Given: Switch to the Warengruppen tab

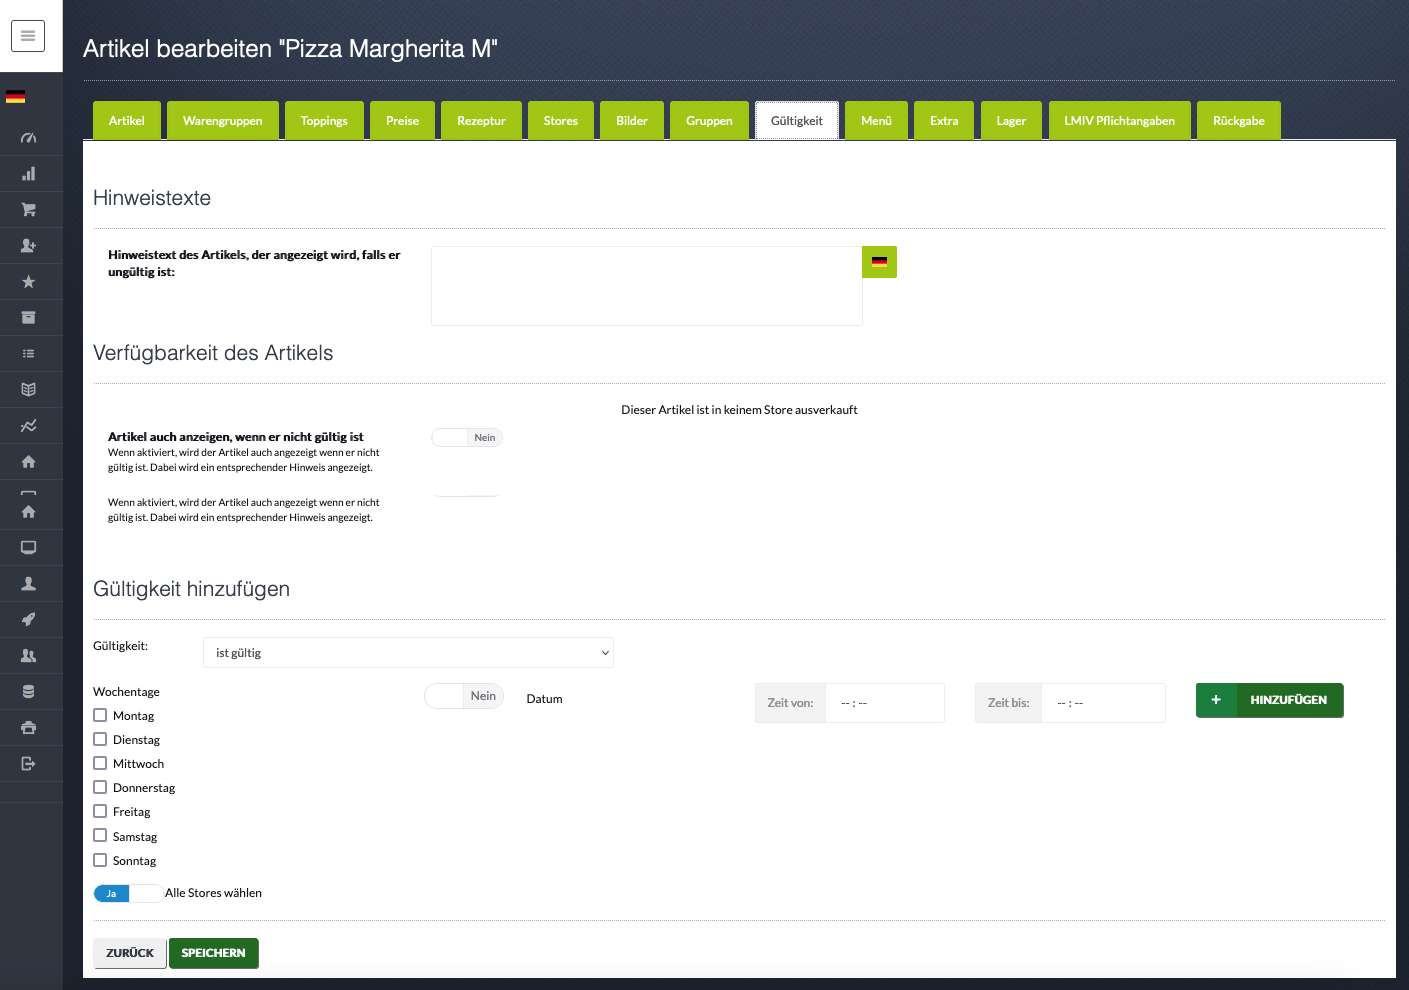Looking at the screenshot, I should point(223,120).
